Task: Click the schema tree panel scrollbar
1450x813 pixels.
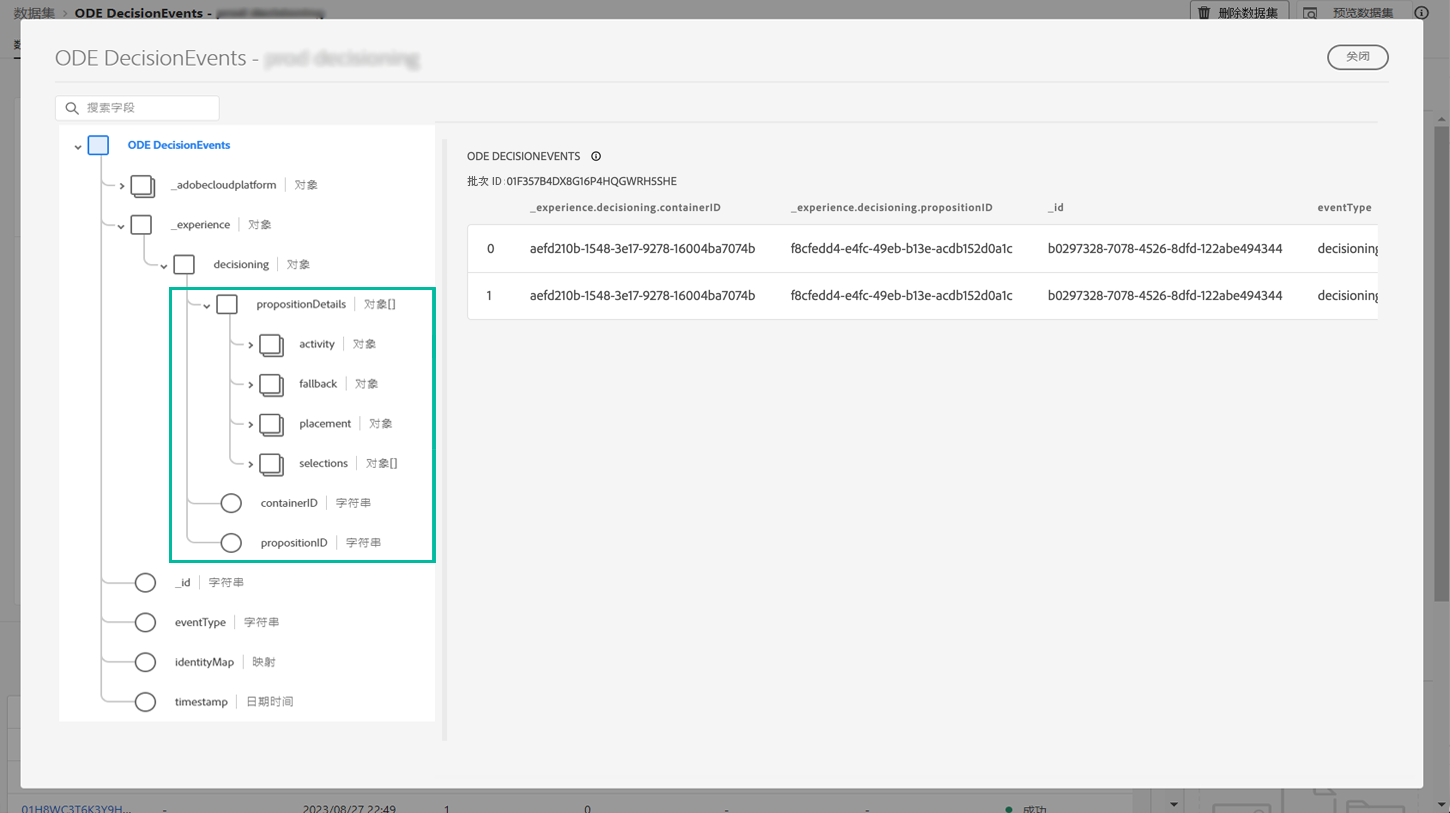Action: pyautogui.click(x=444, y=440)
